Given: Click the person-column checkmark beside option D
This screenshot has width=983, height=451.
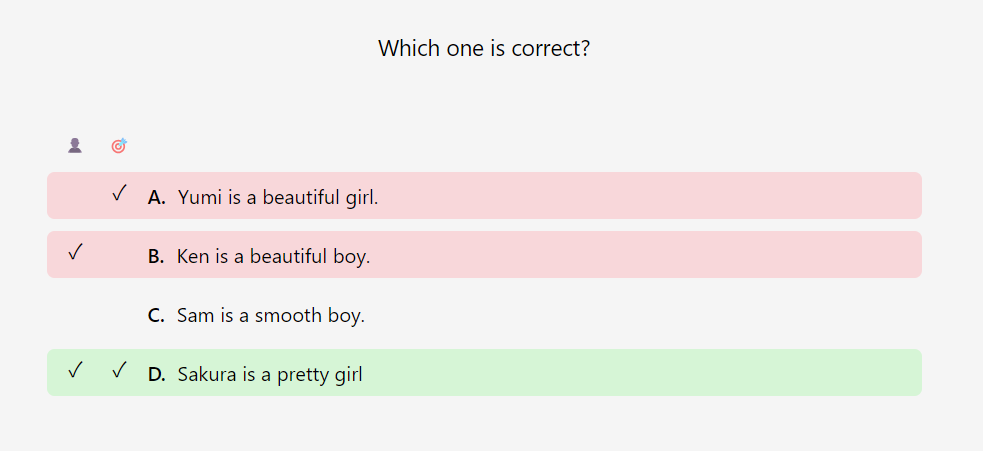Looking at the screenshot, I should coord(75,370).
